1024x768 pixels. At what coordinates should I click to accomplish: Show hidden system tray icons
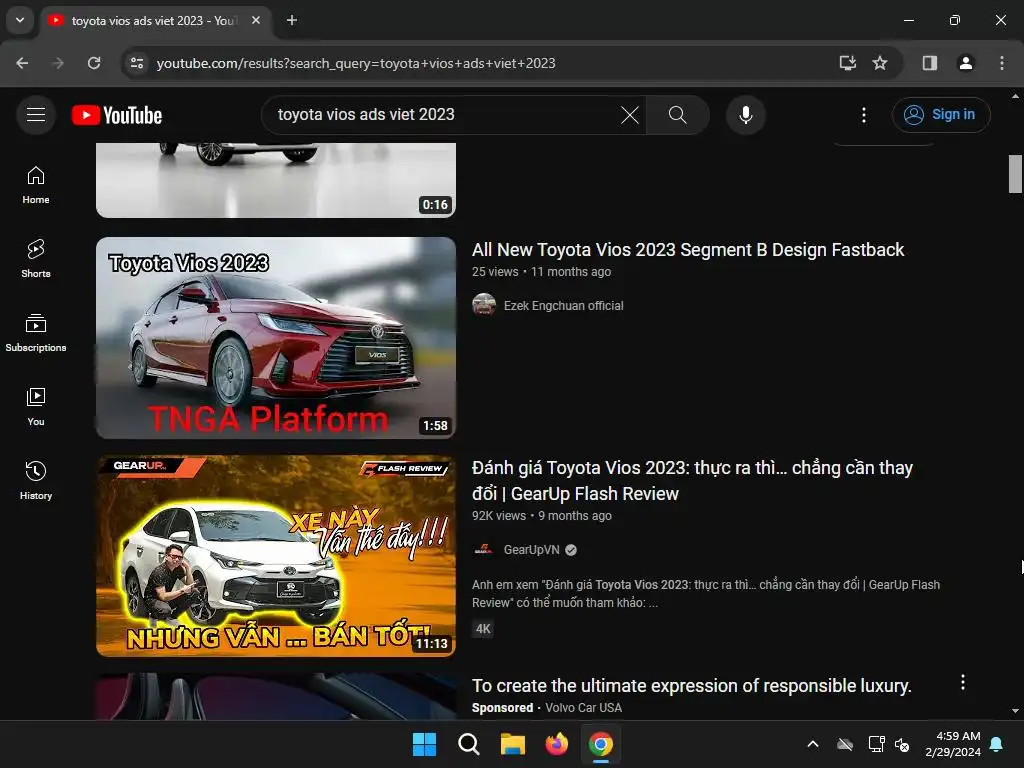813,744
